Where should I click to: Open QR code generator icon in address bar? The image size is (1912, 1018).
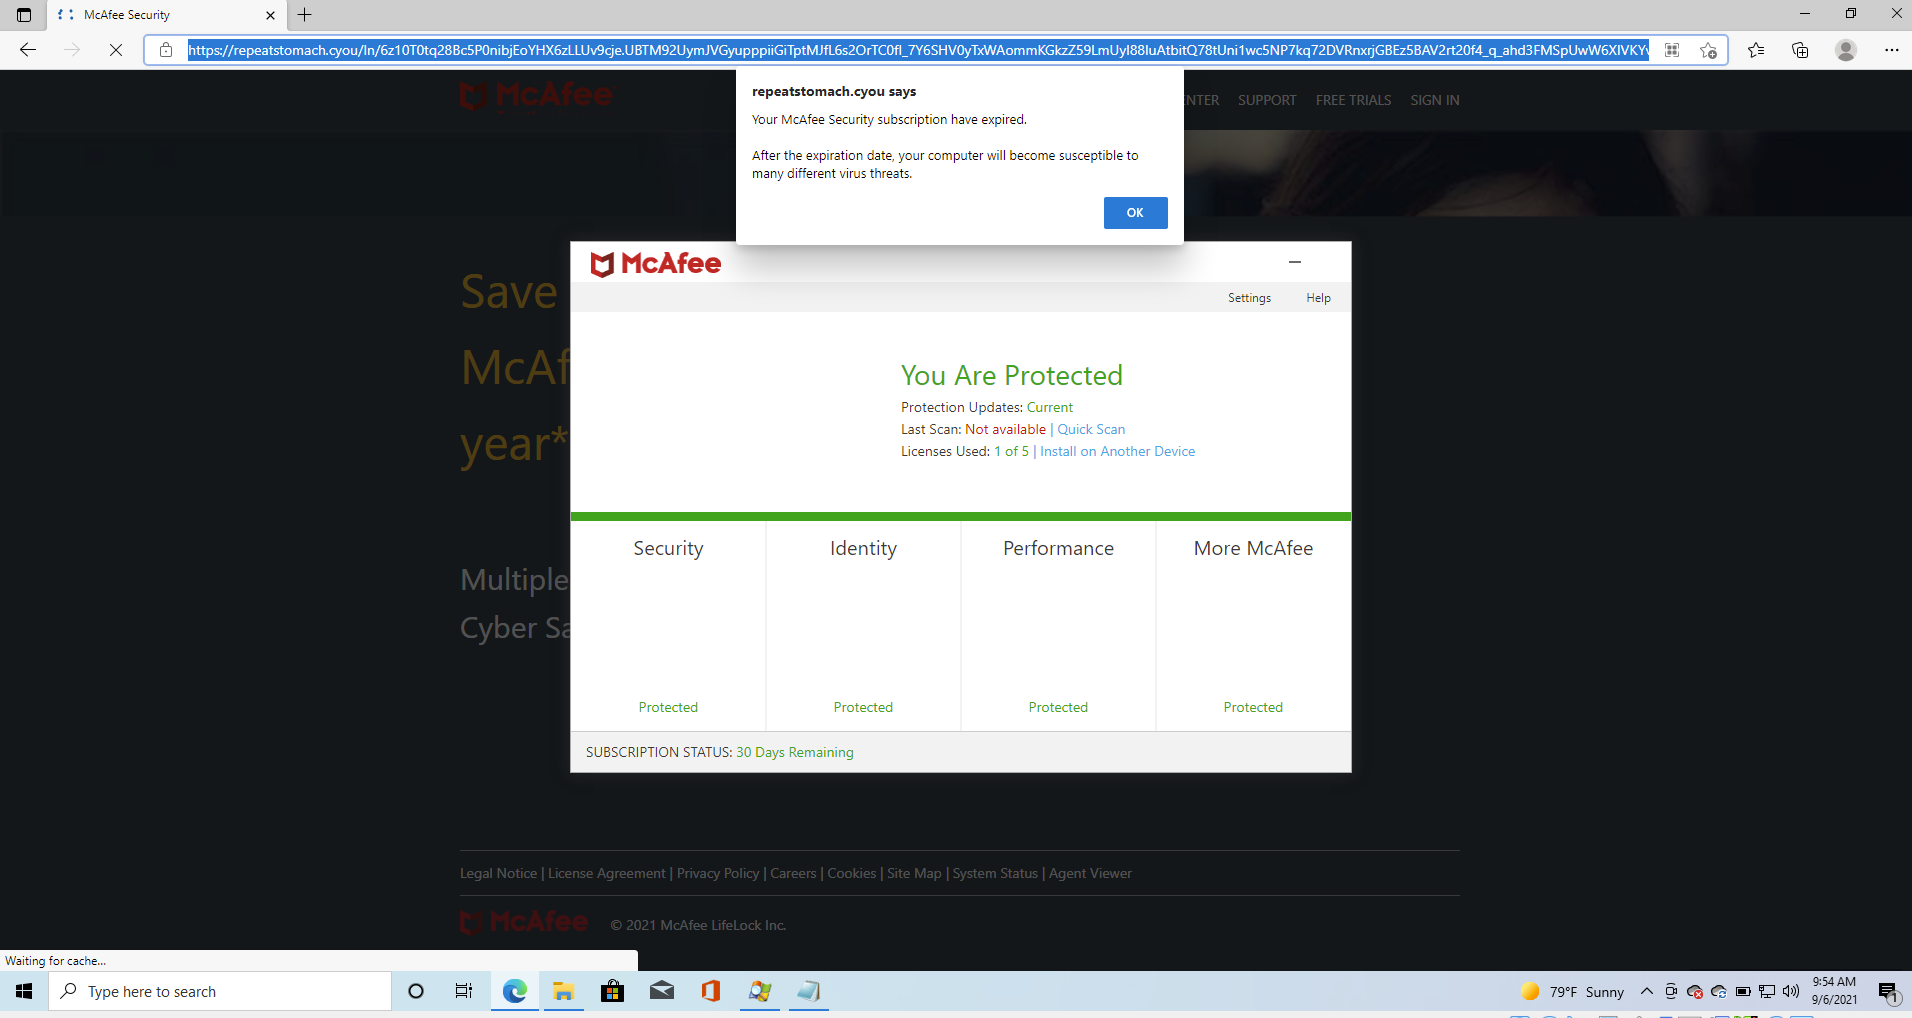[x=1672, y=50]
